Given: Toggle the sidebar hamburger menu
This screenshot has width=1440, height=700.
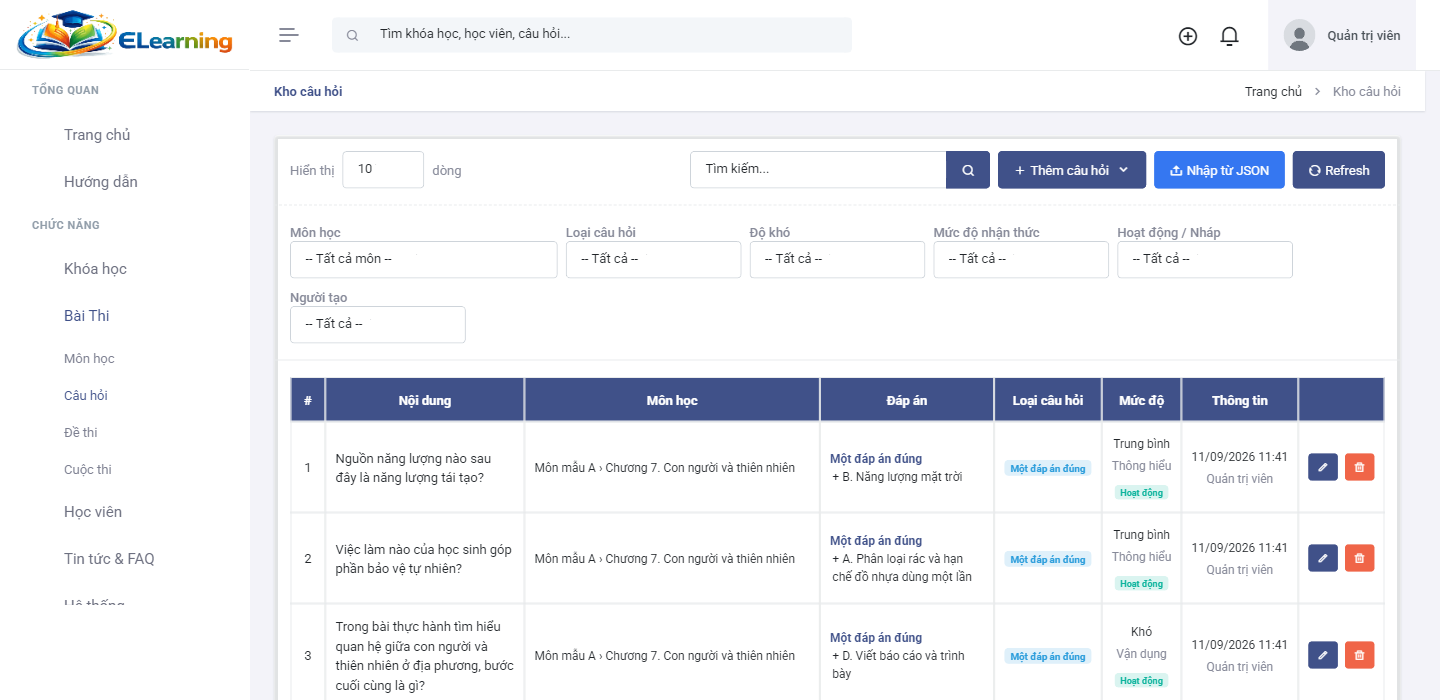Looking at the screenshot, I should click(x=289, y=35).
